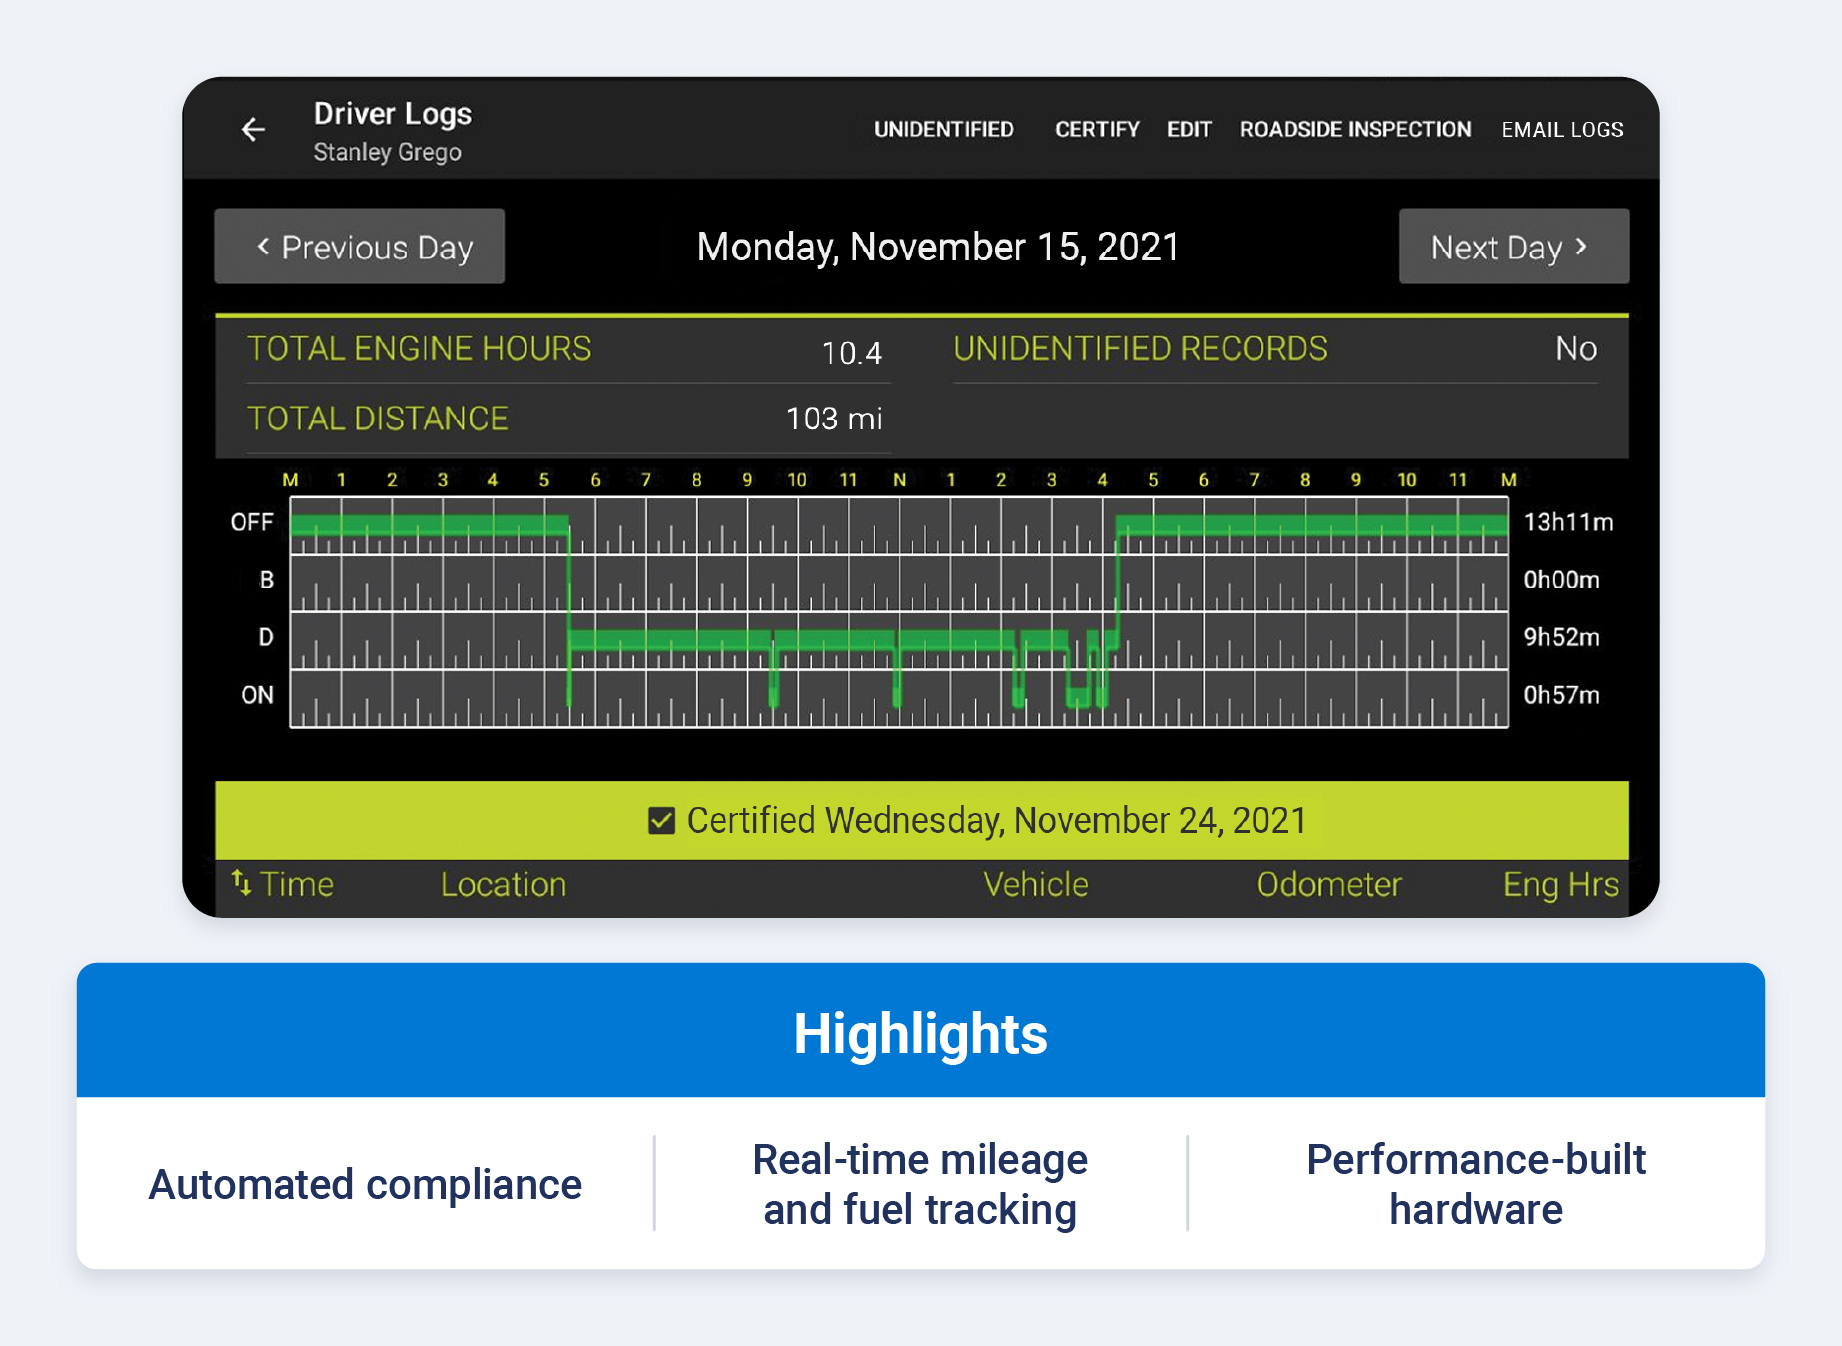1842x1346 pixels.
Task: Click the CERTIFY option
Action: pos(1096,129)
